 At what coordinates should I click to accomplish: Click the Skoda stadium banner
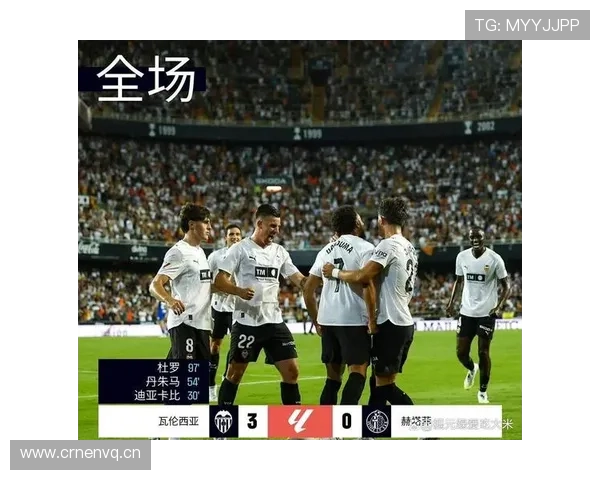click(x=271, y=181)
